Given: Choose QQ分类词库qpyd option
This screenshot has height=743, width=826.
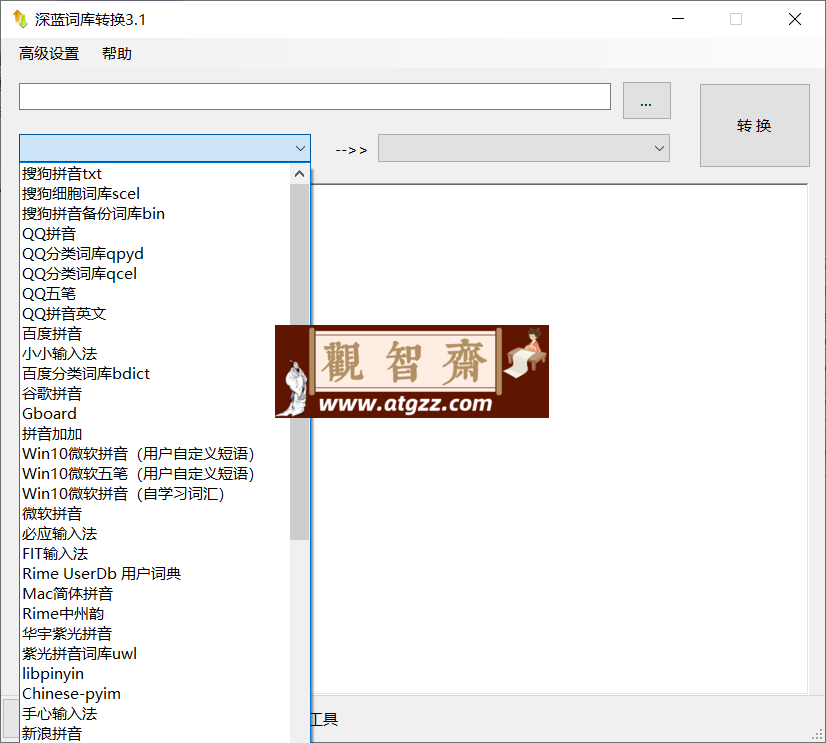Looking at the screenshot, I should 155,253.
